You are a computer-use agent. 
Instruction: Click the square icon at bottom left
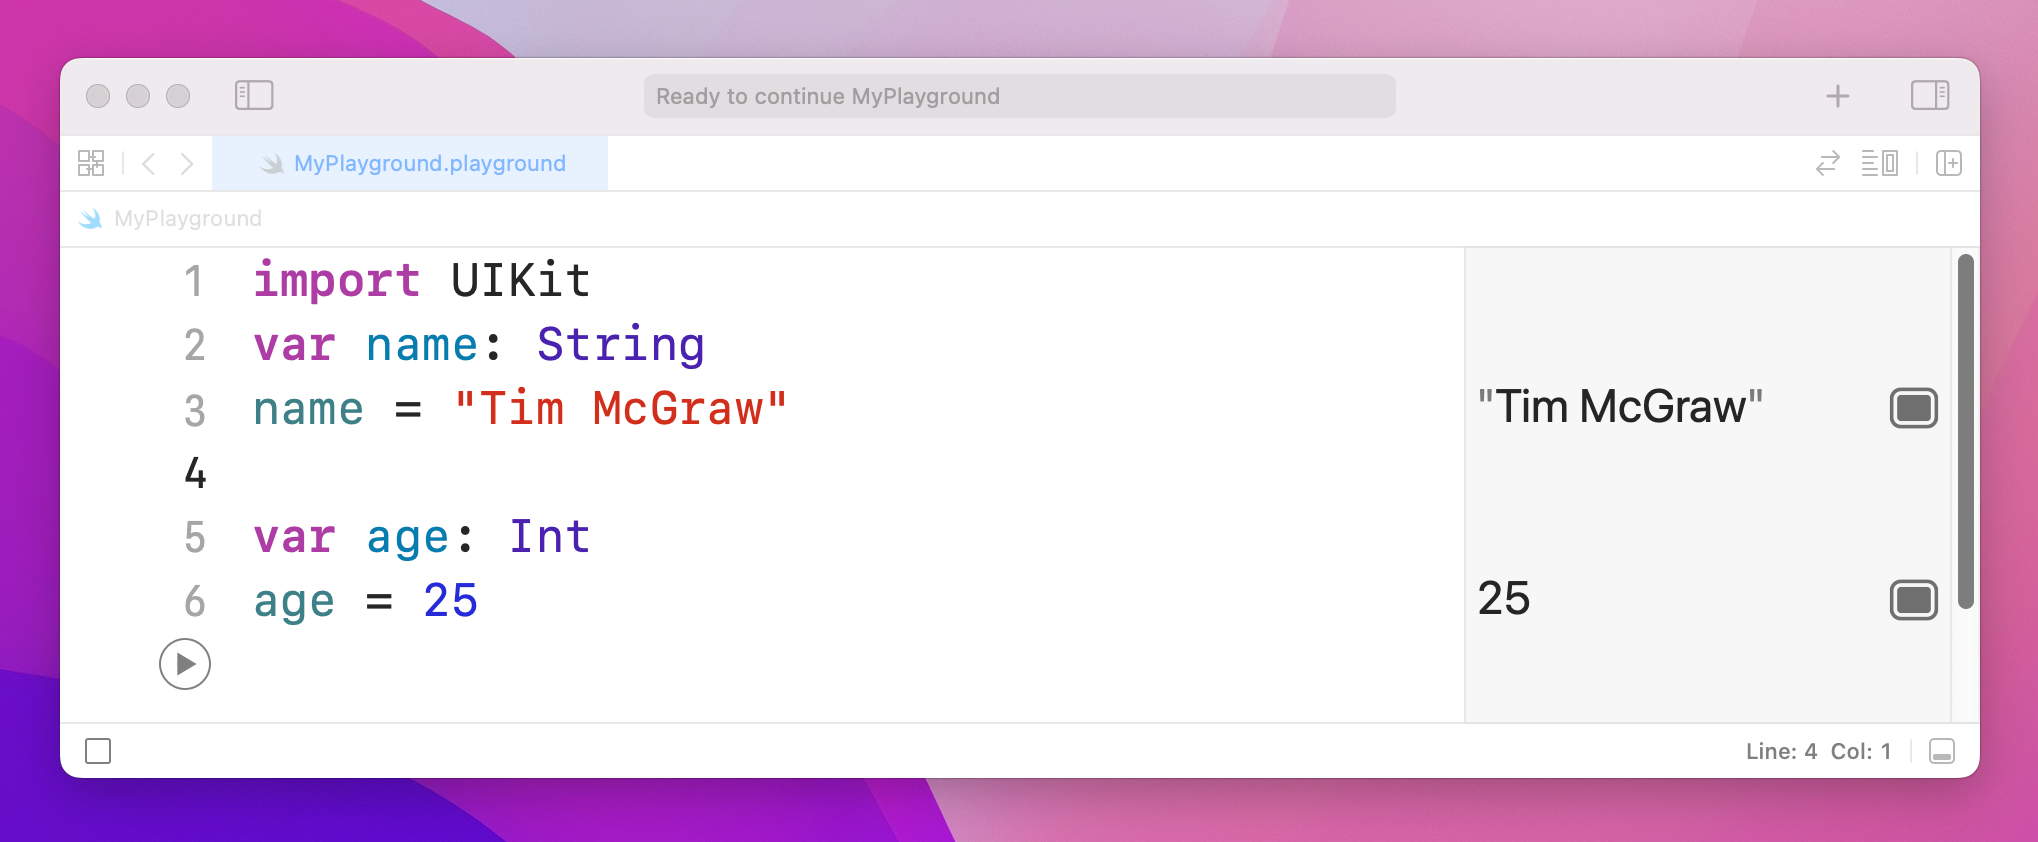98,751
